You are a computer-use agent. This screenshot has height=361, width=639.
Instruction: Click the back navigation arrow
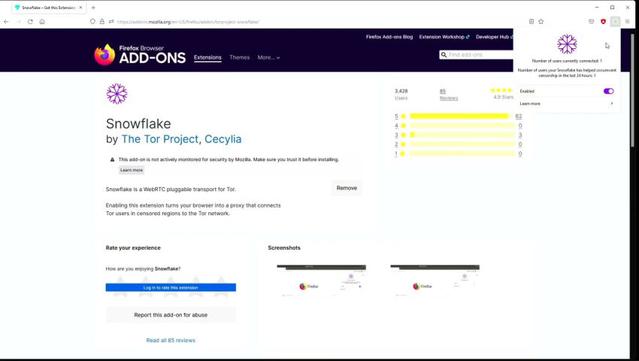(x=6, y=22)
